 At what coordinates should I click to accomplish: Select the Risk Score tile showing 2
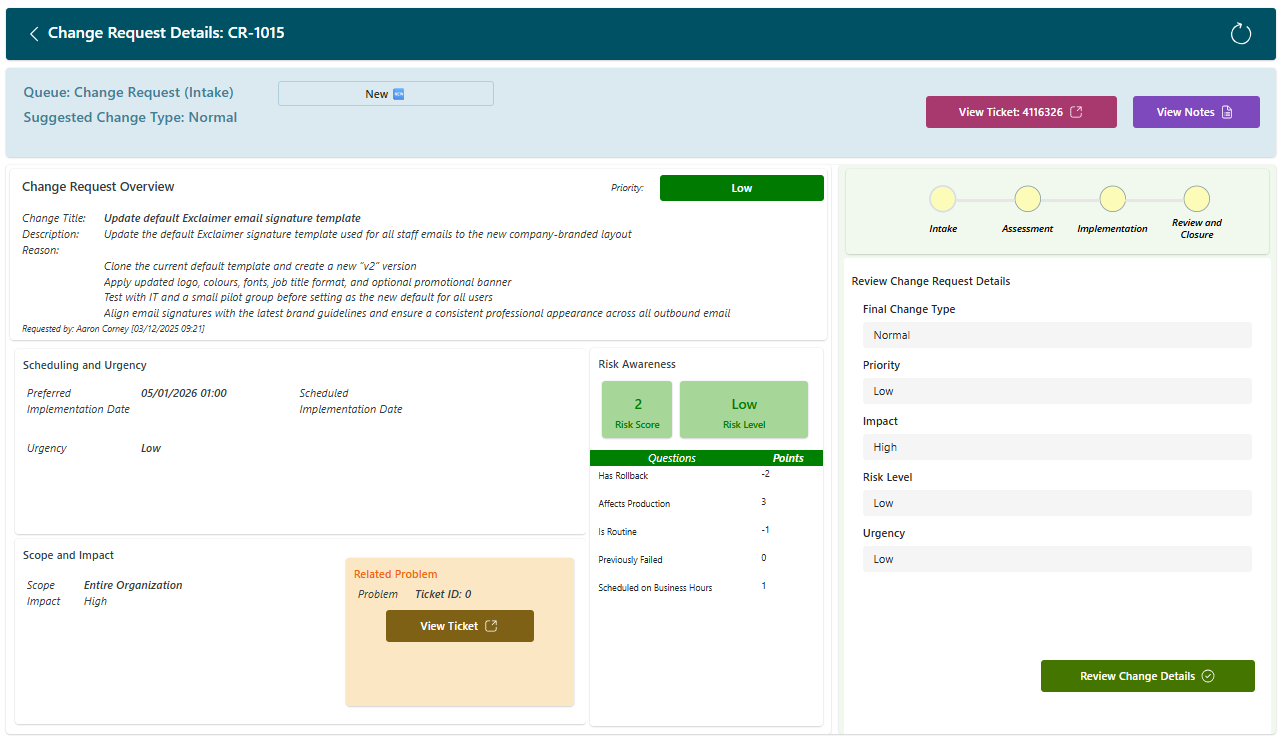click(637, 410)
